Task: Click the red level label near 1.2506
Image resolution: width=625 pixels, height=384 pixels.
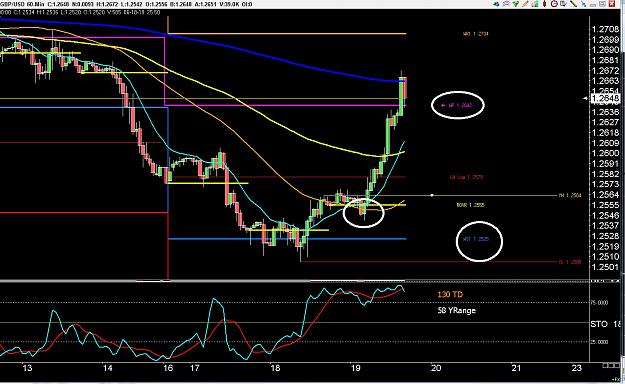Action: 570,262
